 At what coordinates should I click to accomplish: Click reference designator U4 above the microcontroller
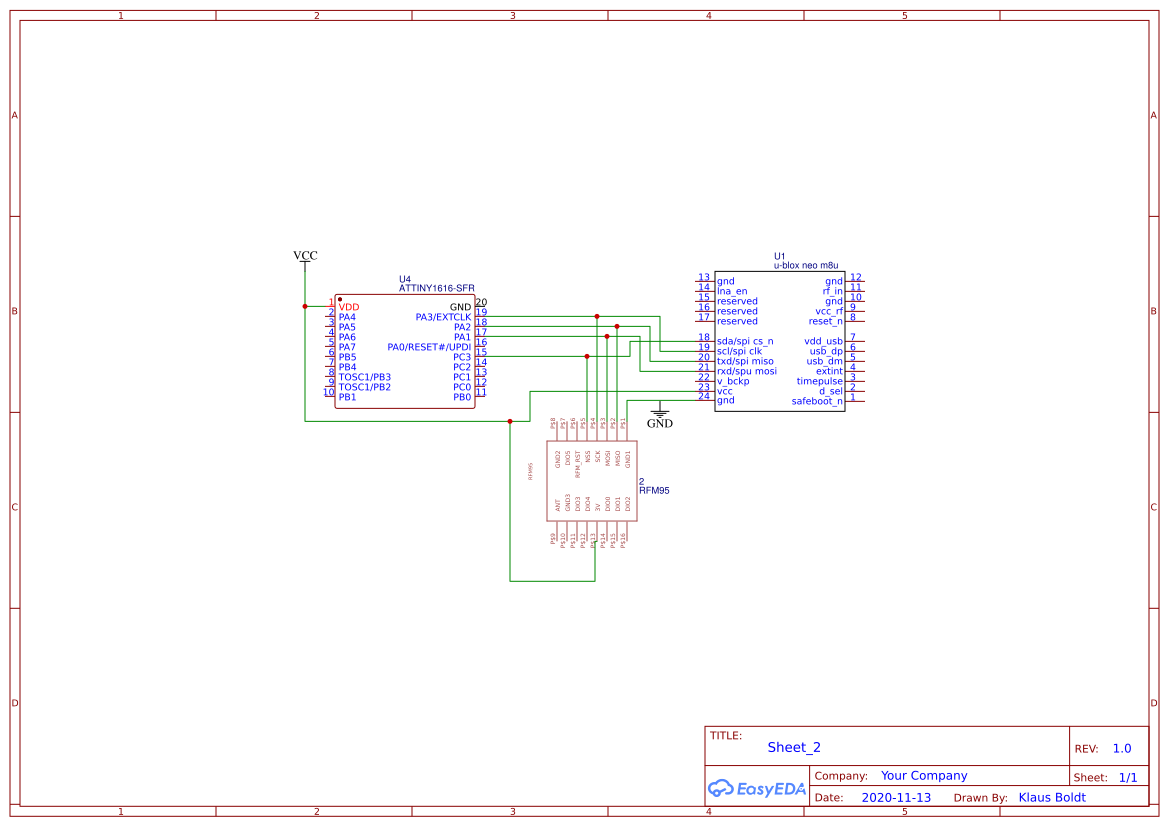pyautogui.click(x=404, y=278)
